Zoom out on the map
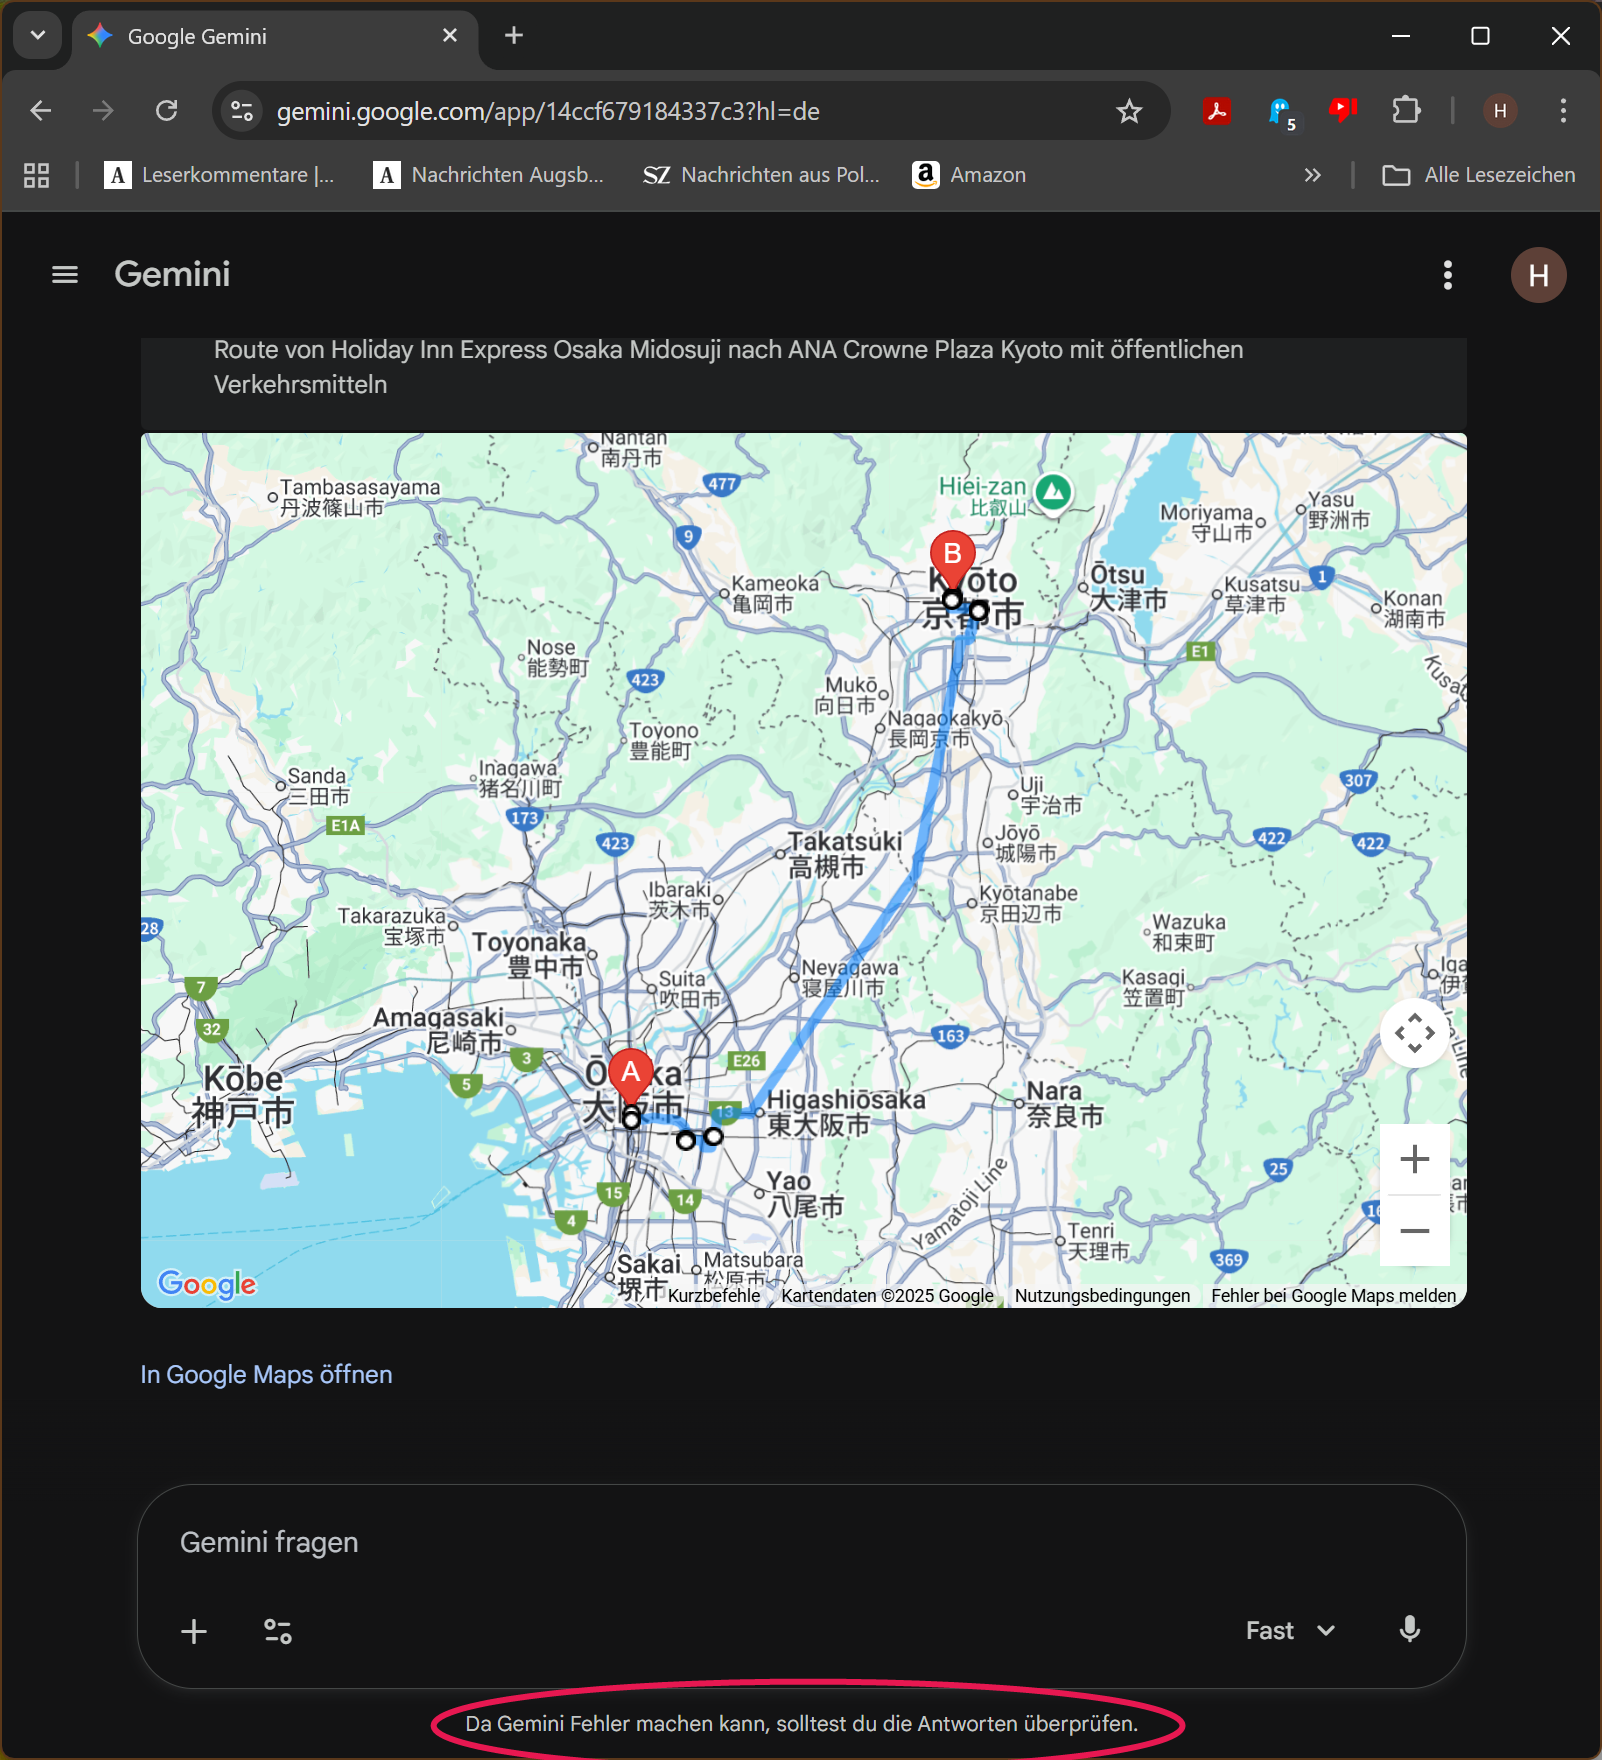 pyautogui.click(x=1414, y=1231)
